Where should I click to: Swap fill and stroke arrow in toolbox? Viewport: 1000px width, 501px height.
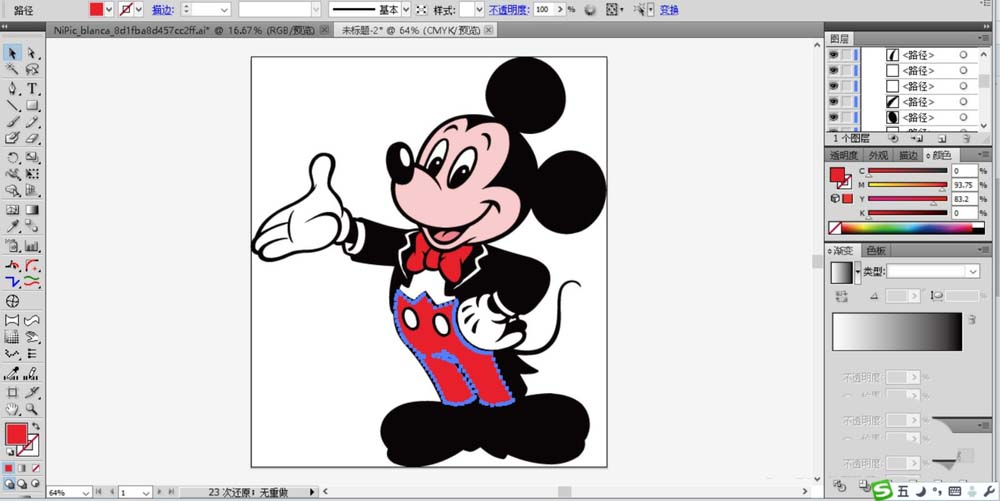pyautogui.click(x=36, y=426)
